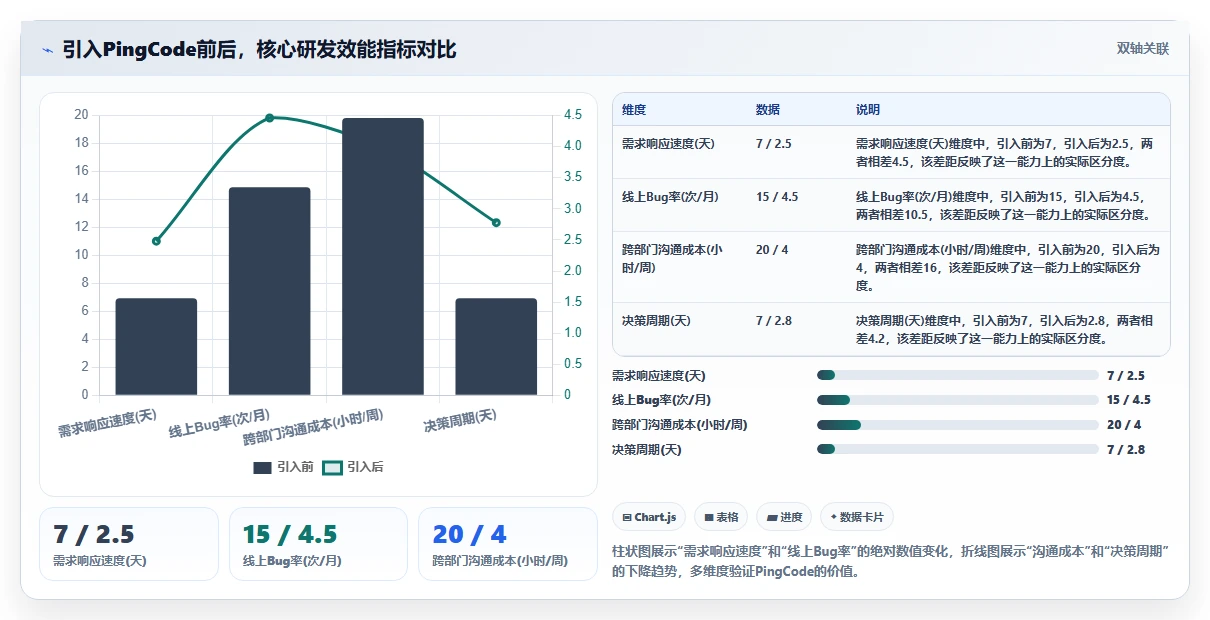Select the Chart.js tag chip
This screenshot has height=620, width=1210.
[x=649, y=517]
